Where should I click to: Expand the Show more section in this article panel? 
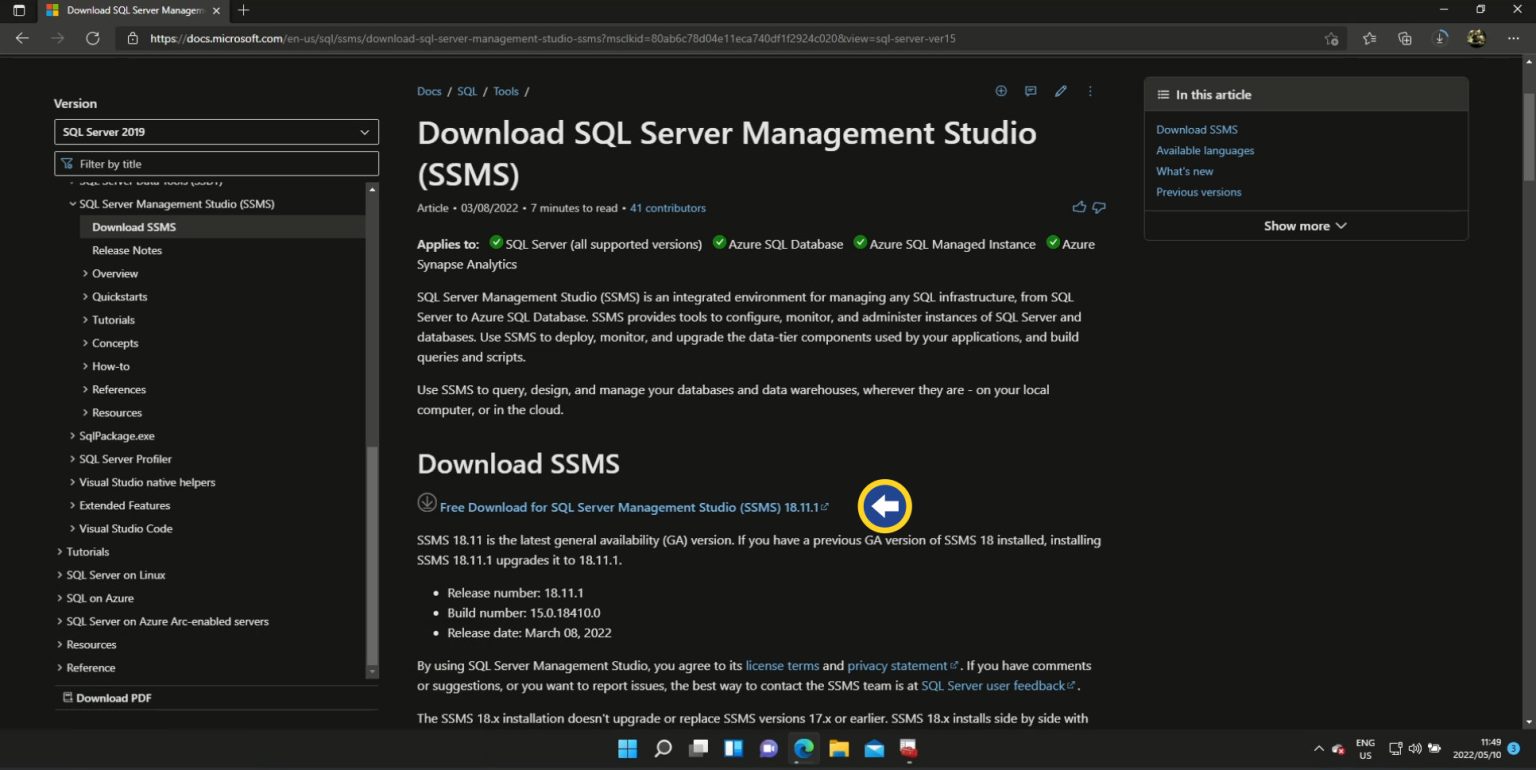(1305, 226)
